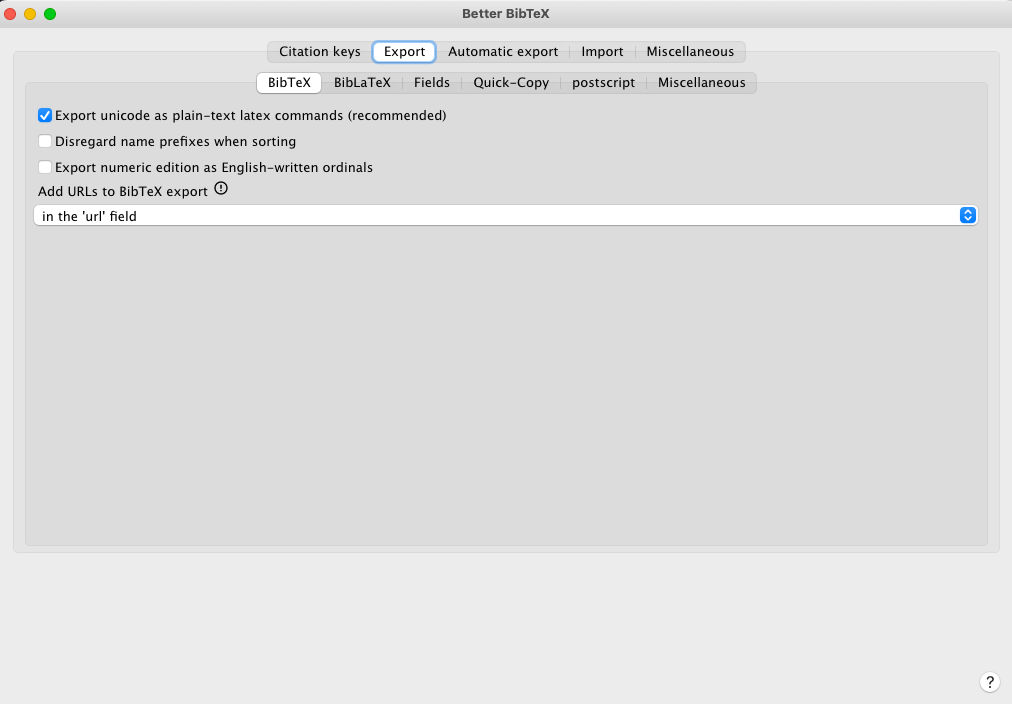The width and height of the screenshot is (1012, 704).
Task: Check Export numeric edition as English-written ordinals
Action: click(45, 167)
